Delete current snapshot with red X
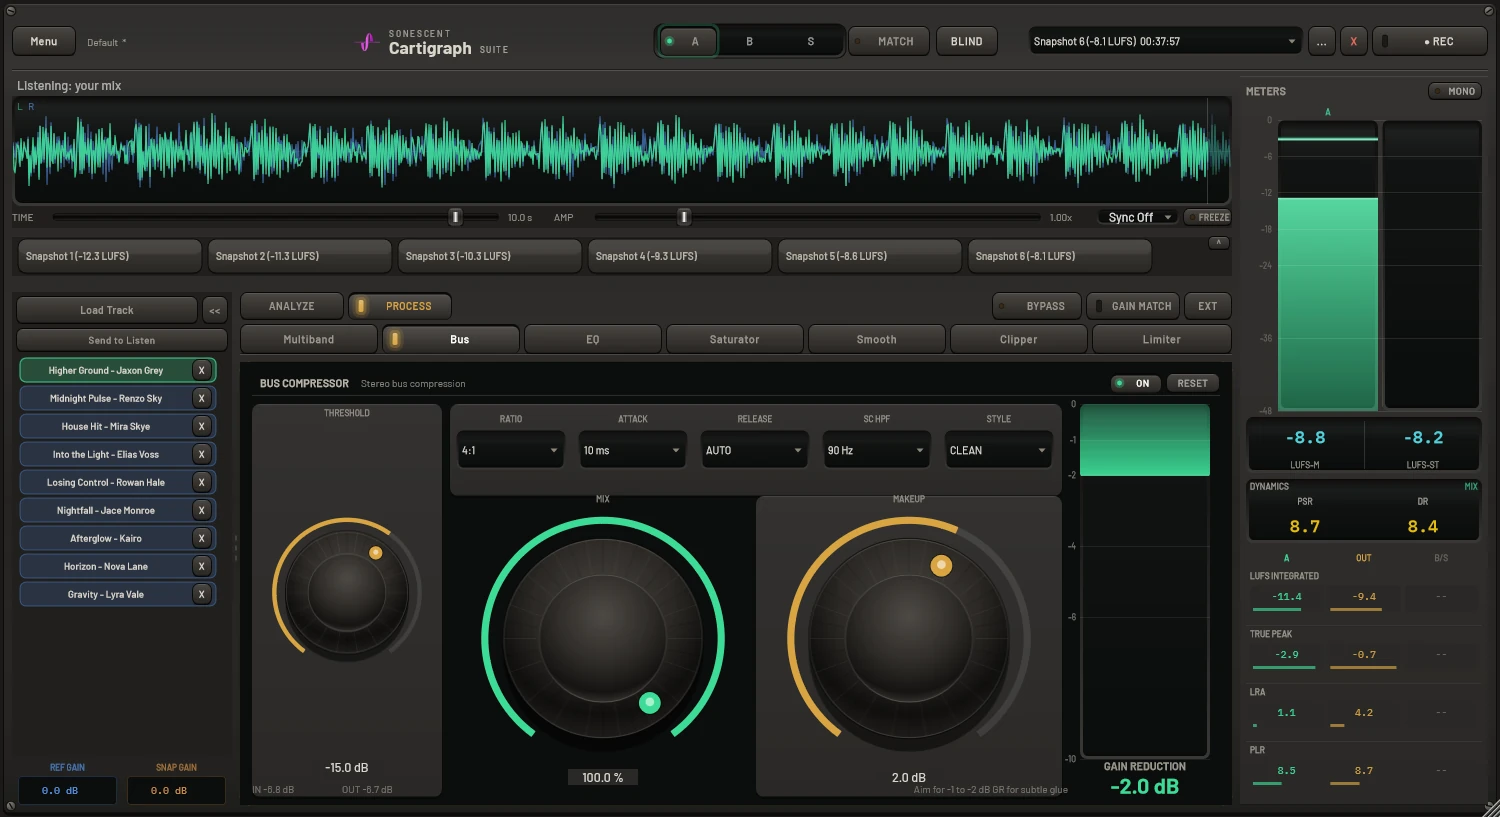This screenshot has width=1500, height=817. [x=1353, y=41]
